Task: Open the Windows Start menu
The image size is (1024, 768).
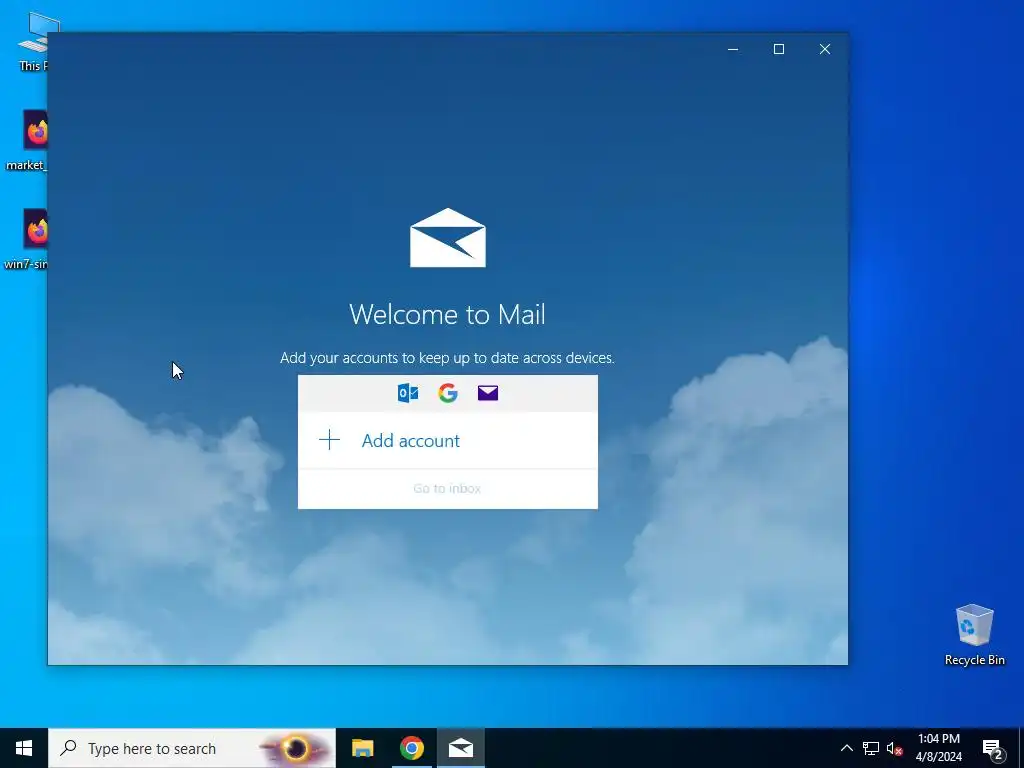Action: [24, 748]
